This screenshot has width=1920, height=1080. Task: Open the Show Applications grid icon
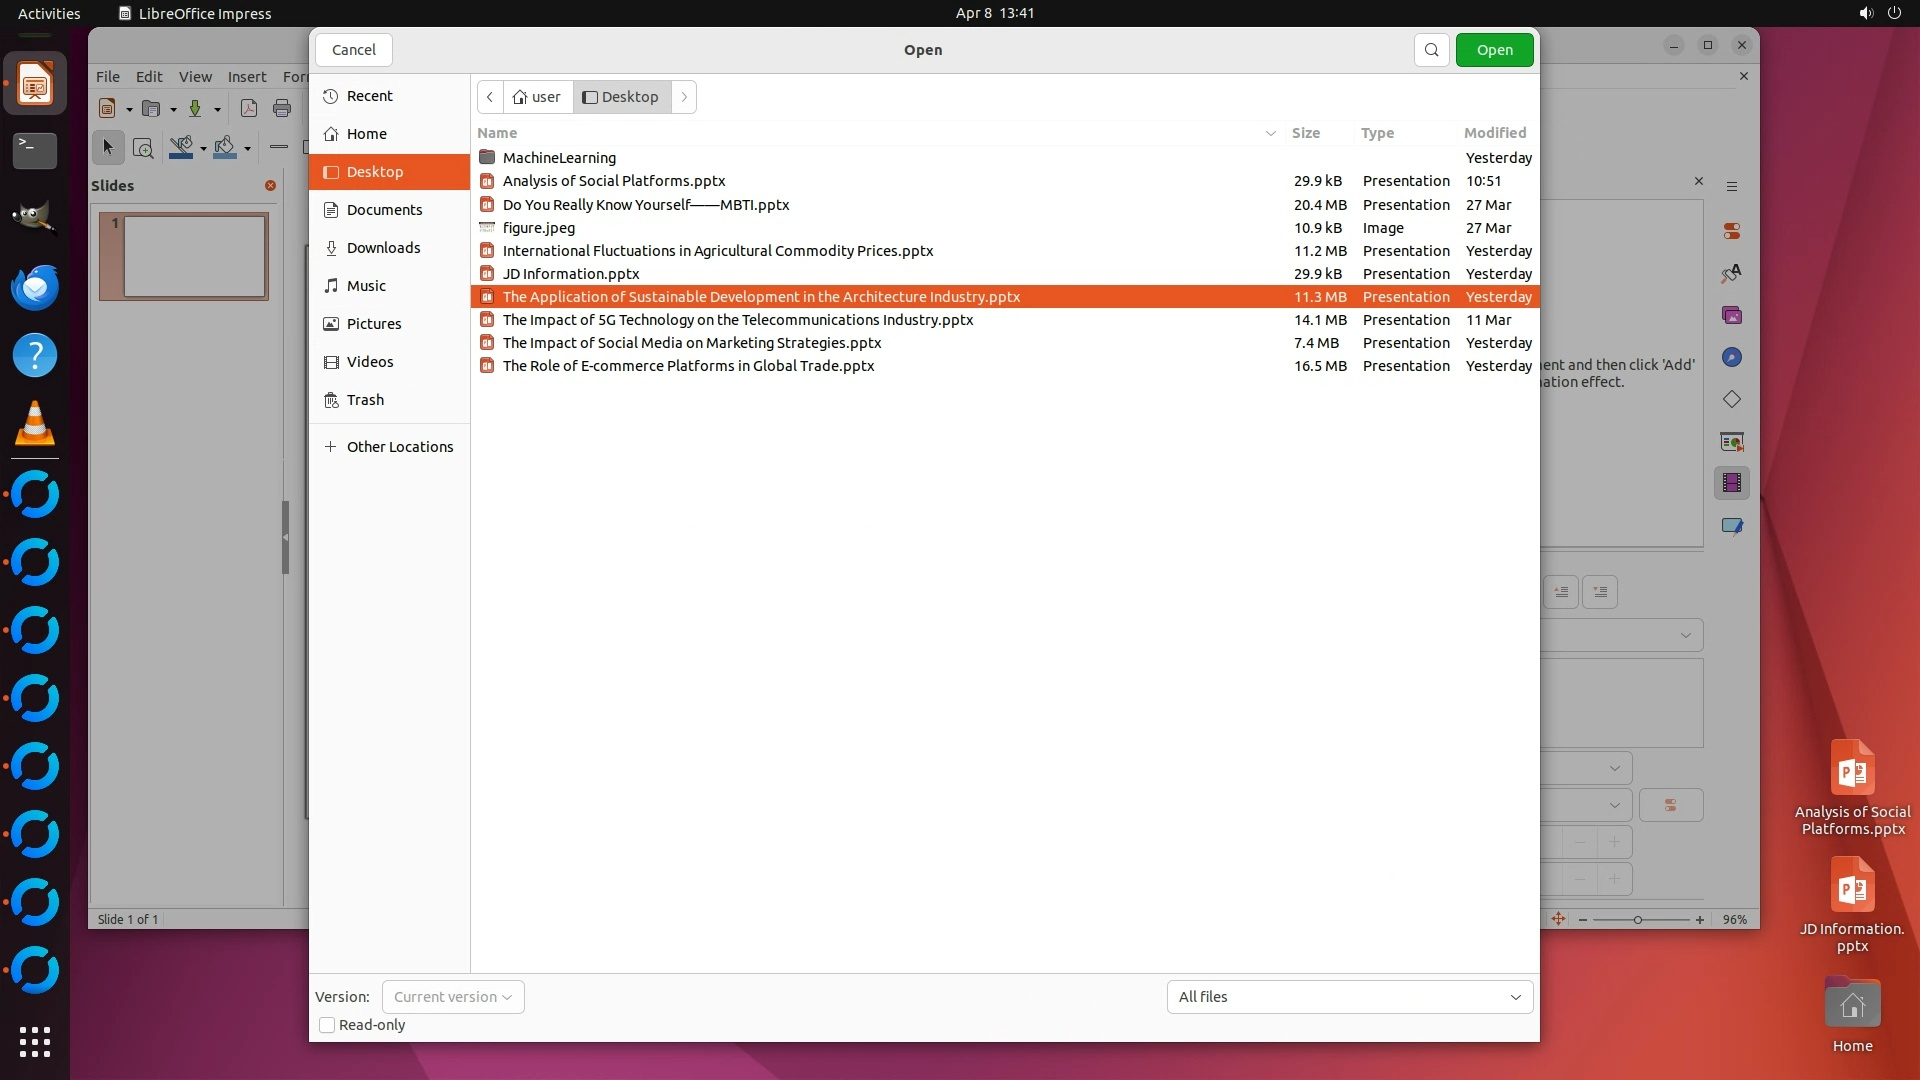pos(35,1041)
